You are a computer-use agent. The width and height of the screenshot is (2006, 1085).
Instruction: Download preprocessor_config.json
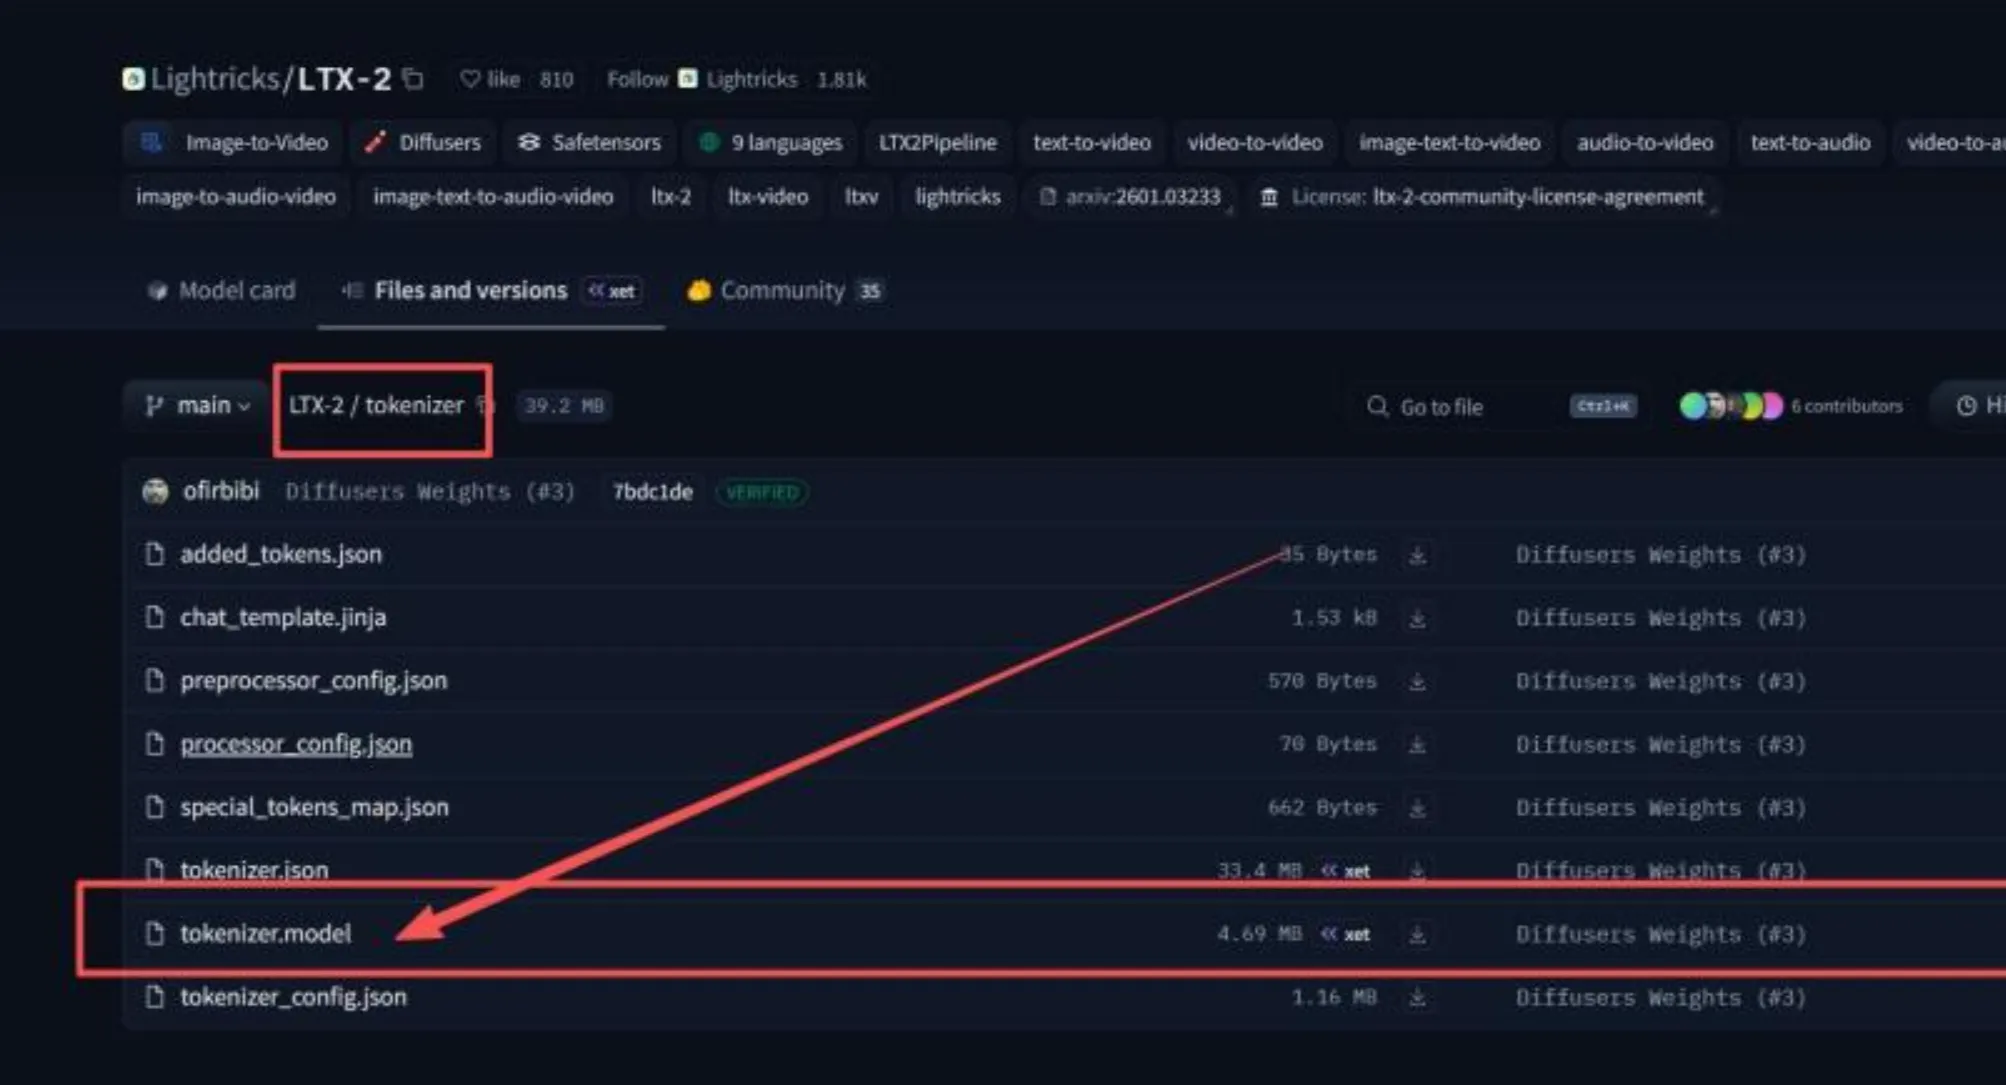coord(1417,681)
